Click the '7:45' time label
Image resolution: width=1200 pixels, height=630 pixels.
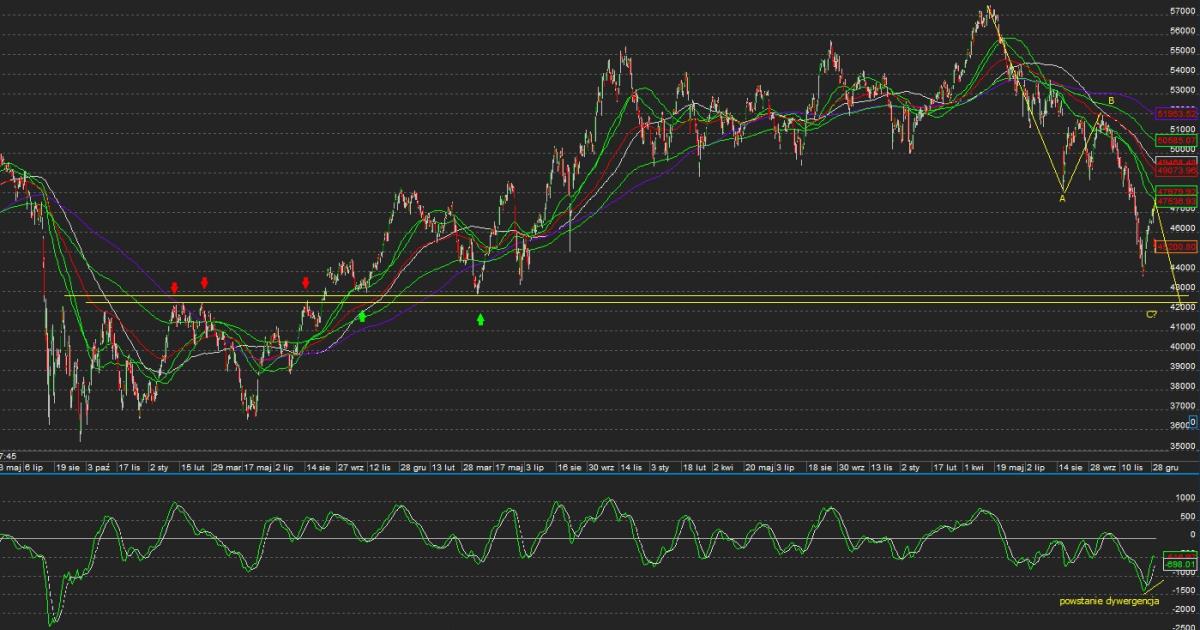9,455
